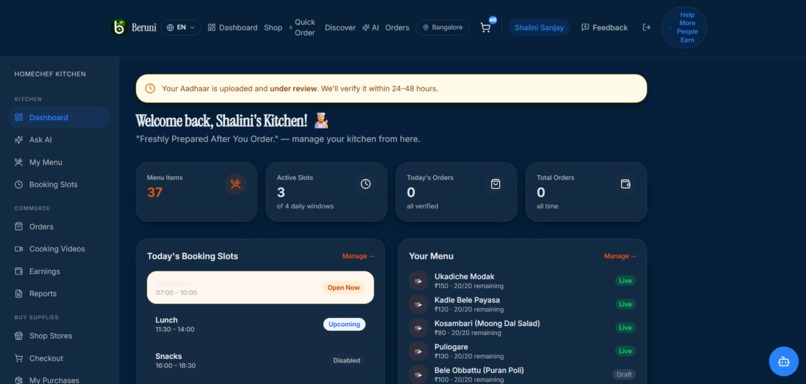Open Earnings in the sidebar
This screenshot has height=384, width=806.
[x=59, y=271]
